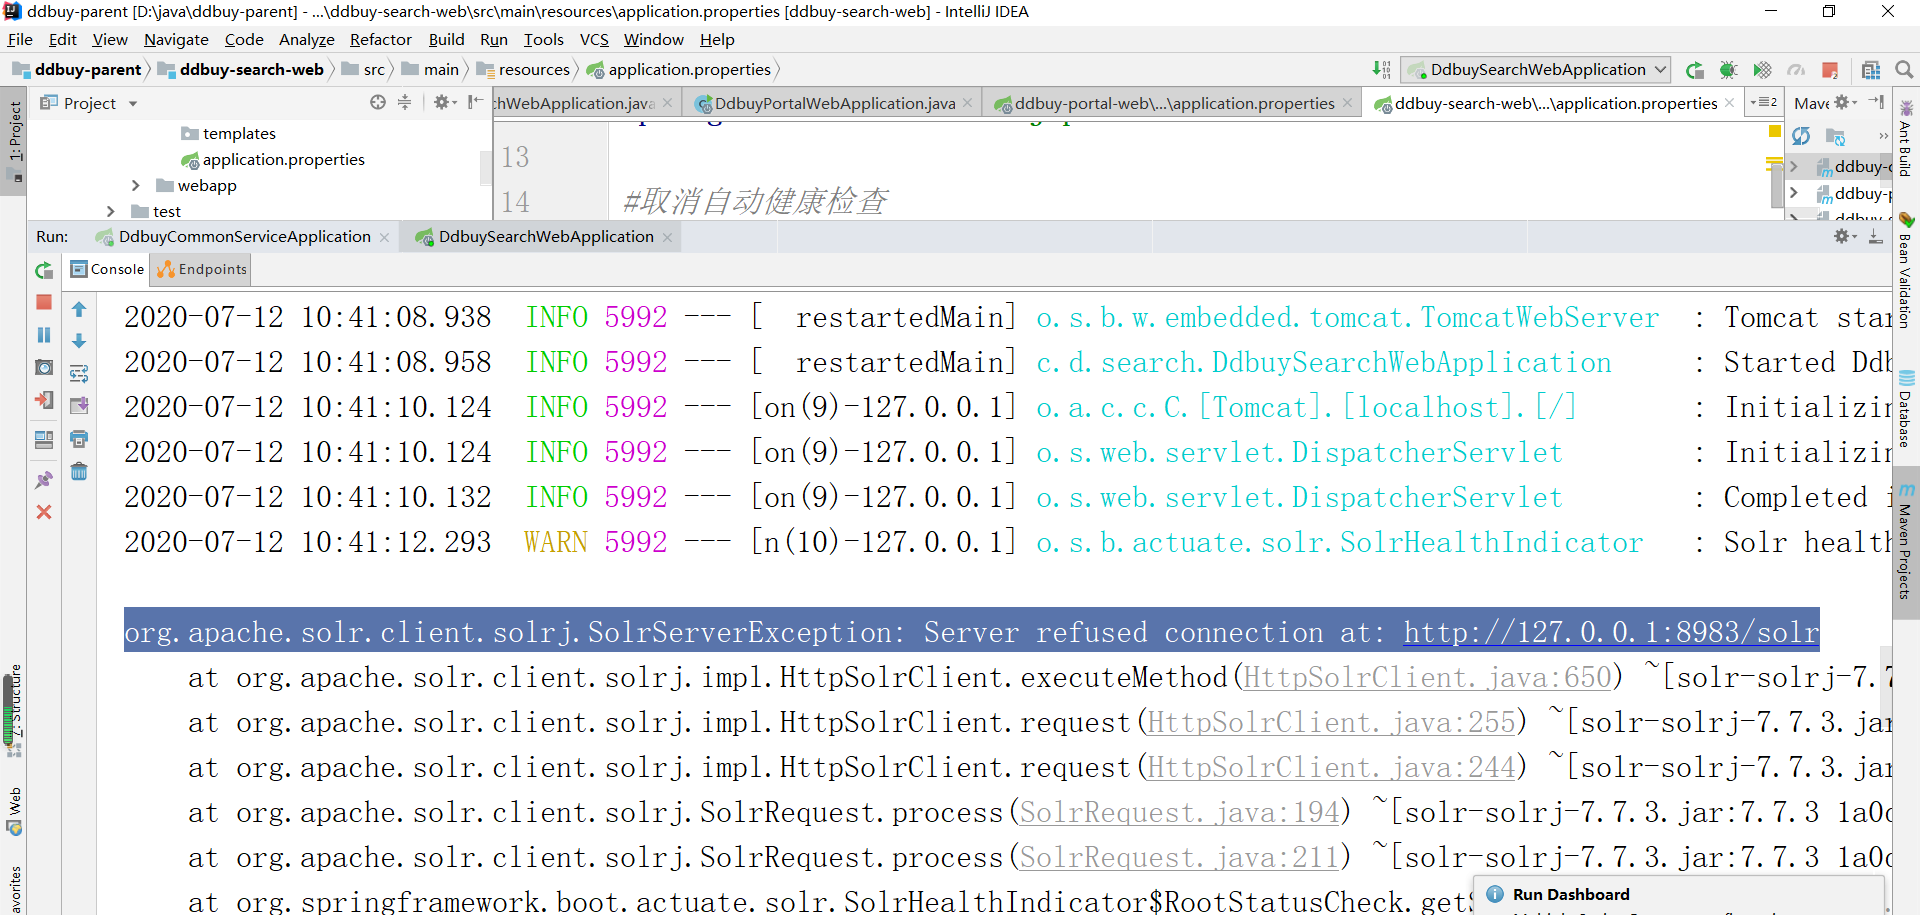Viewport: 1920px width, 915px height.
Task: Print console output using the printer icon
Action: pyautogui.click(x=79, y=438)
